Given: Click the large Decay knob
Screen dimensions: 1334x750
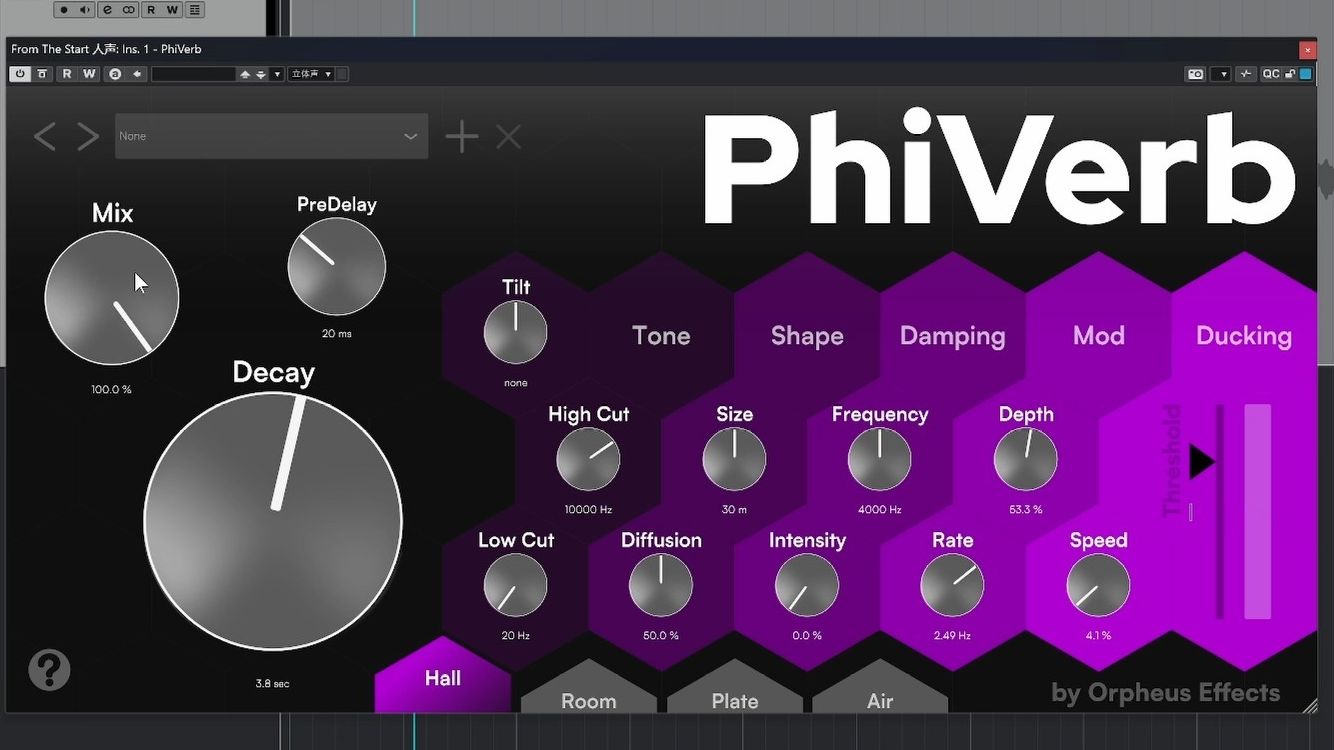Looking at the screenshot, I should pyautogui.click(x=273, y=521).
